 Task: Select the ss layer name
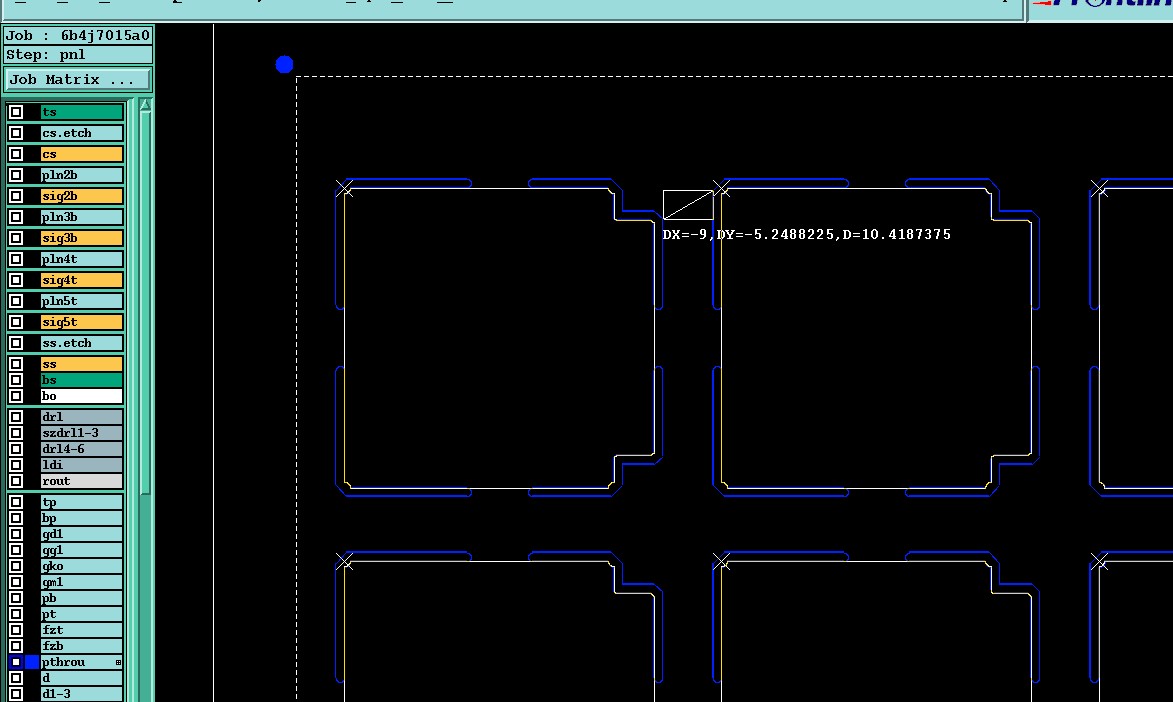[82, 364]
